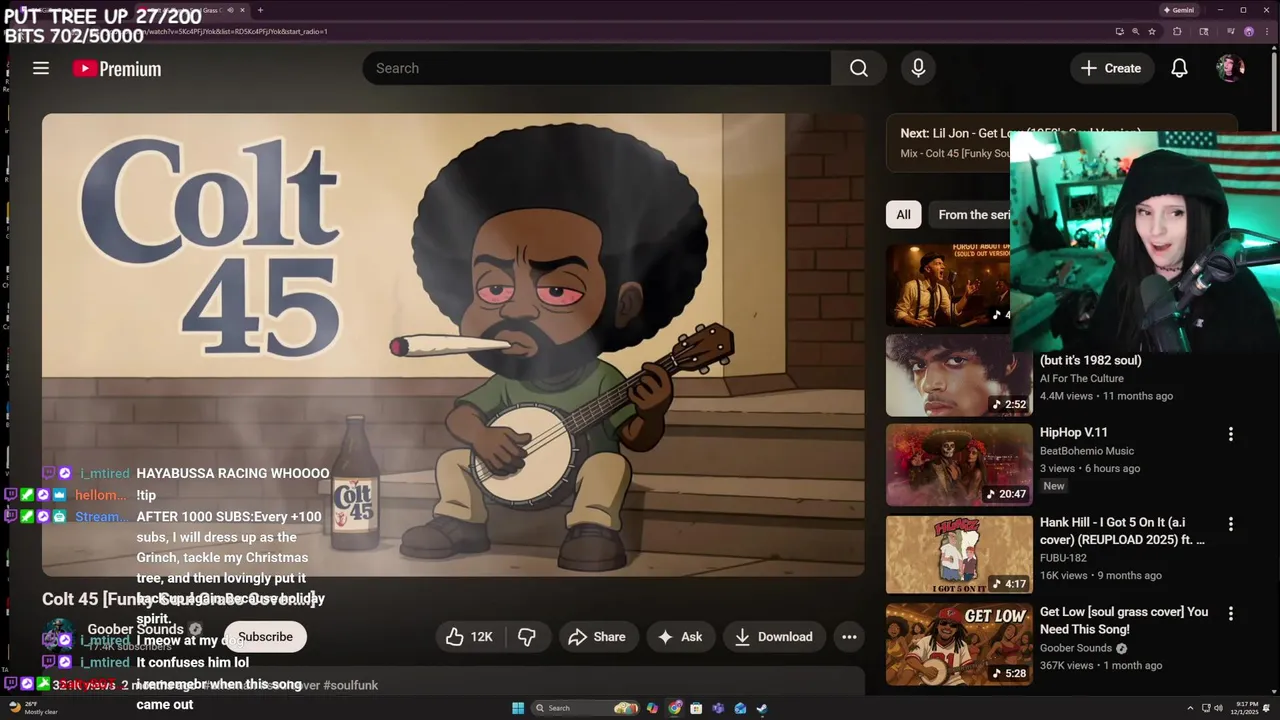This screenshot has width=1280, height=720.
Task: Open the more actions ellipsis under the video
Action: (849, 637)
